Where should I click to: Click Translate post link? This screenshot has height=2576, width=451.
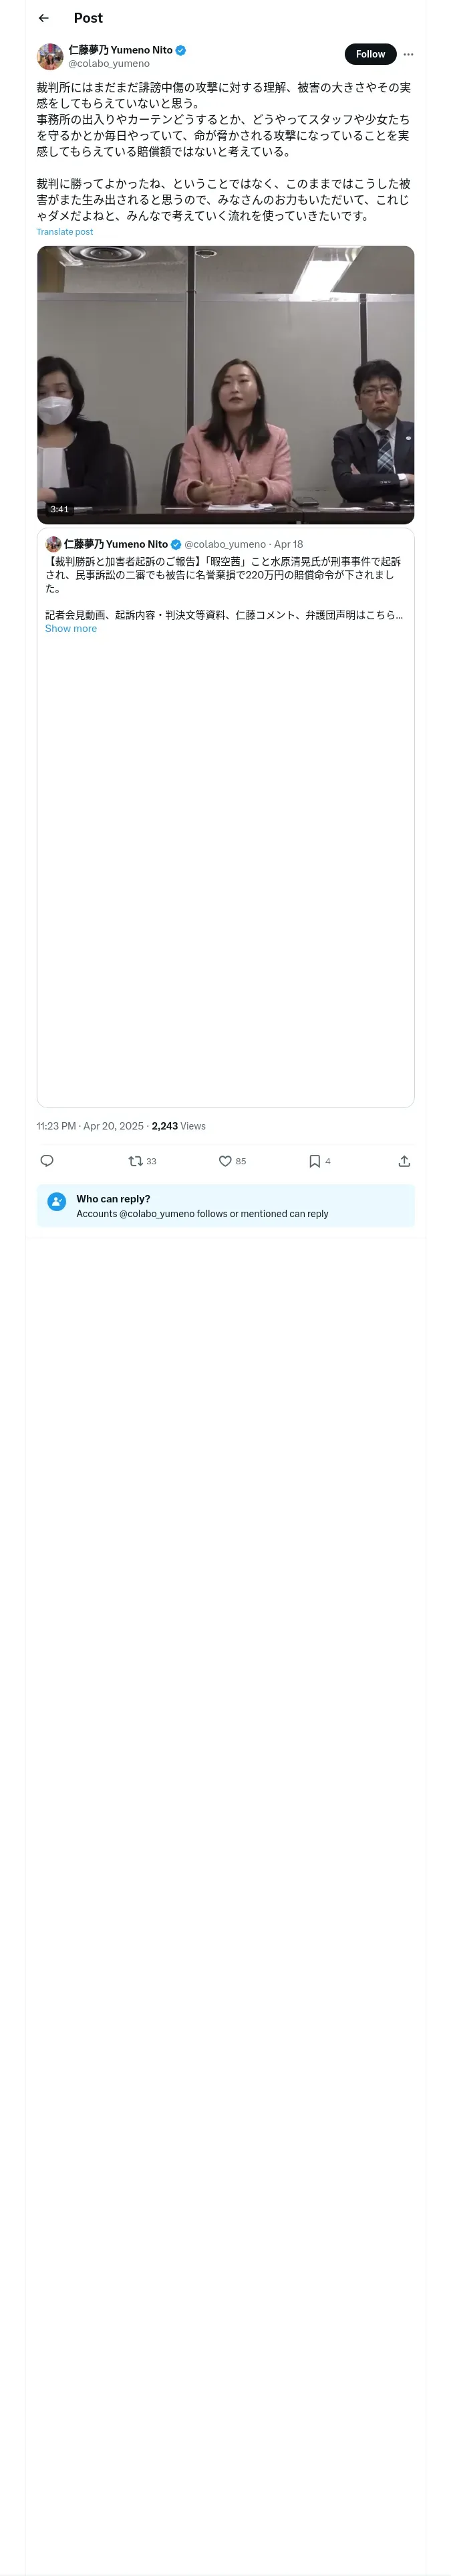pyautogui.click(x=65, y=232)
